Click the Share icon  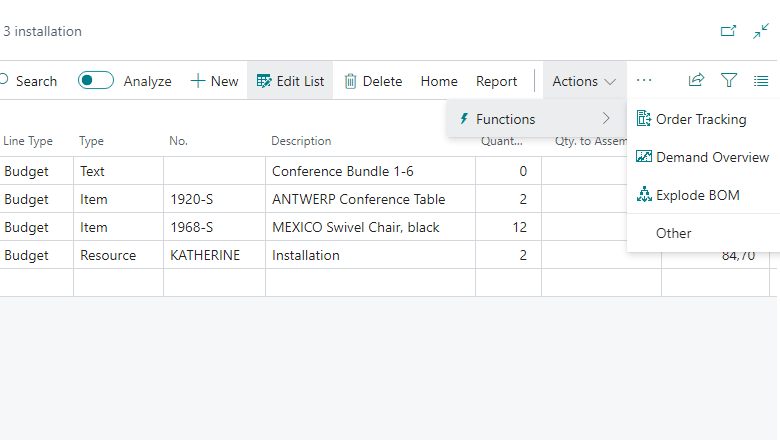pos(697,81)
